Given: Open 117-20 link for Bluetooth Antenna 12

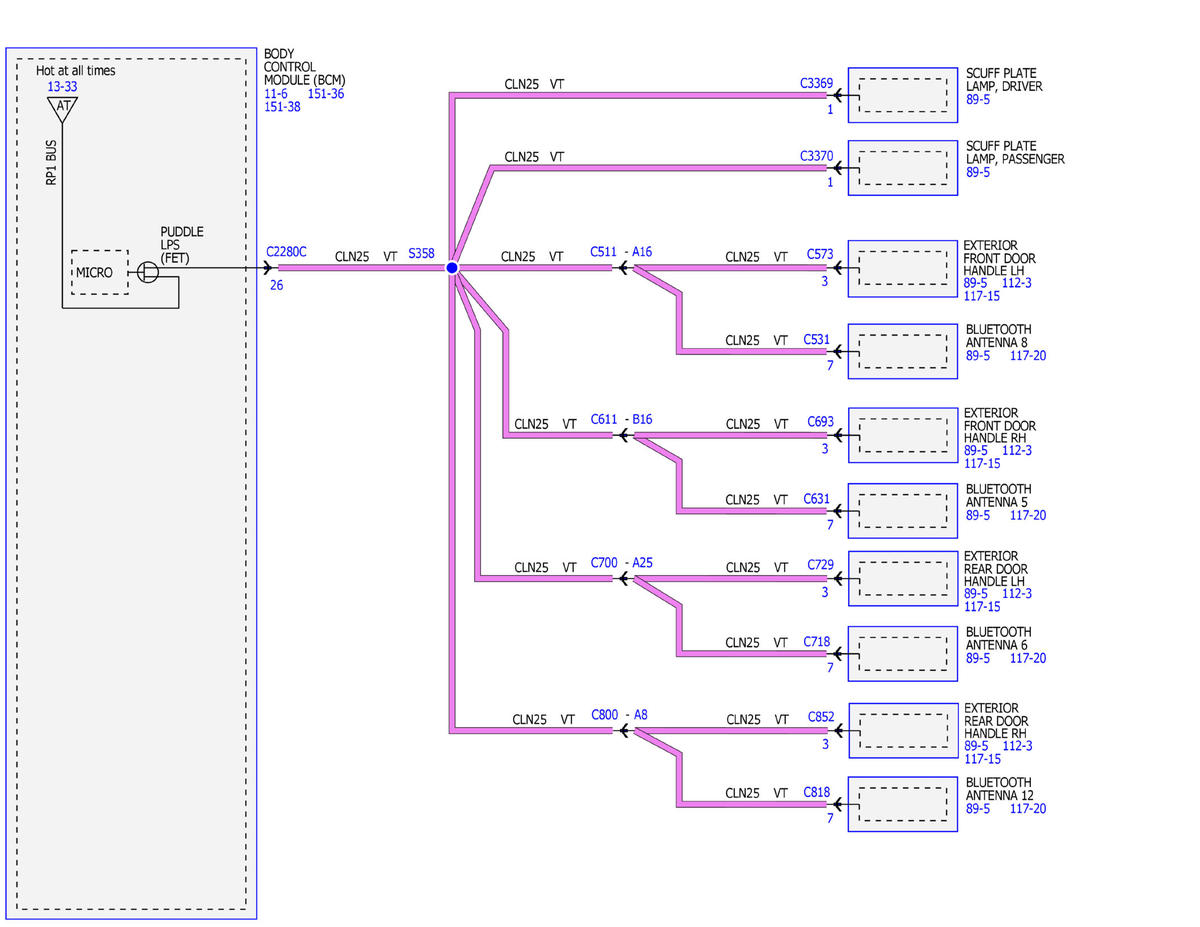Looking at the screenshot, I should coord(1028,808).
